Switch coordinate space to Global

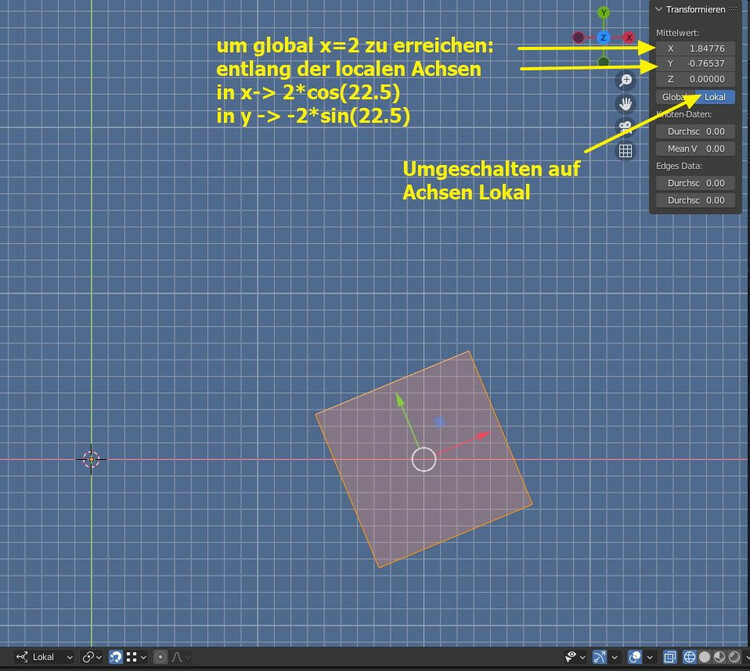(x=675, y=97)
